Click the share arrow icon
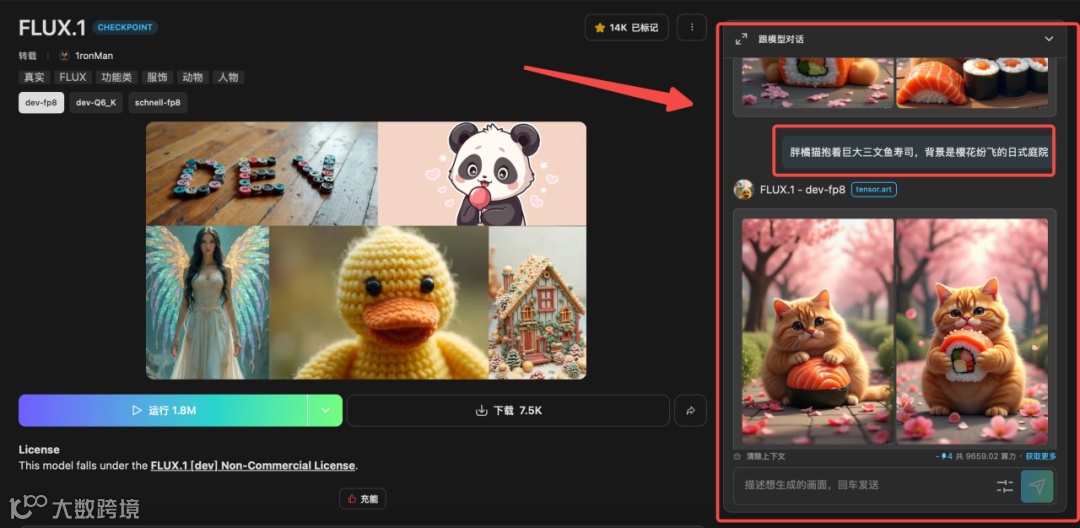 tap(691, 410)
